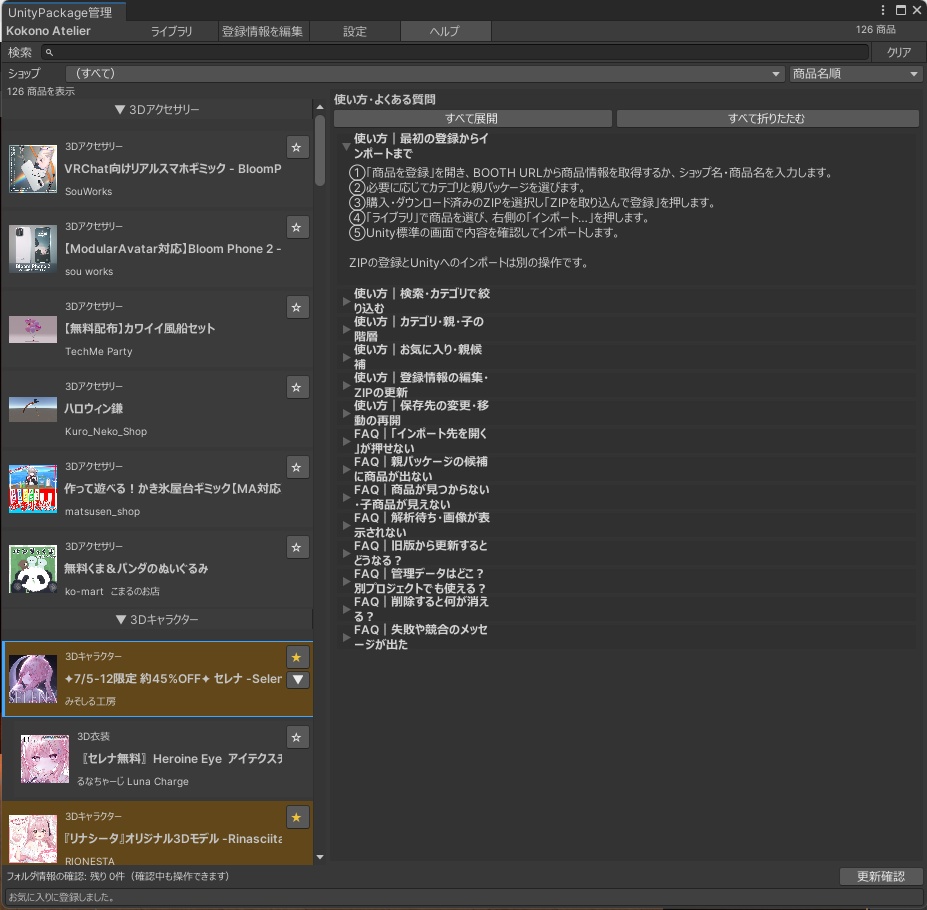Click the matsusen_shop shop name
This screenshot has width=927, height=910.
pos(102,511)
